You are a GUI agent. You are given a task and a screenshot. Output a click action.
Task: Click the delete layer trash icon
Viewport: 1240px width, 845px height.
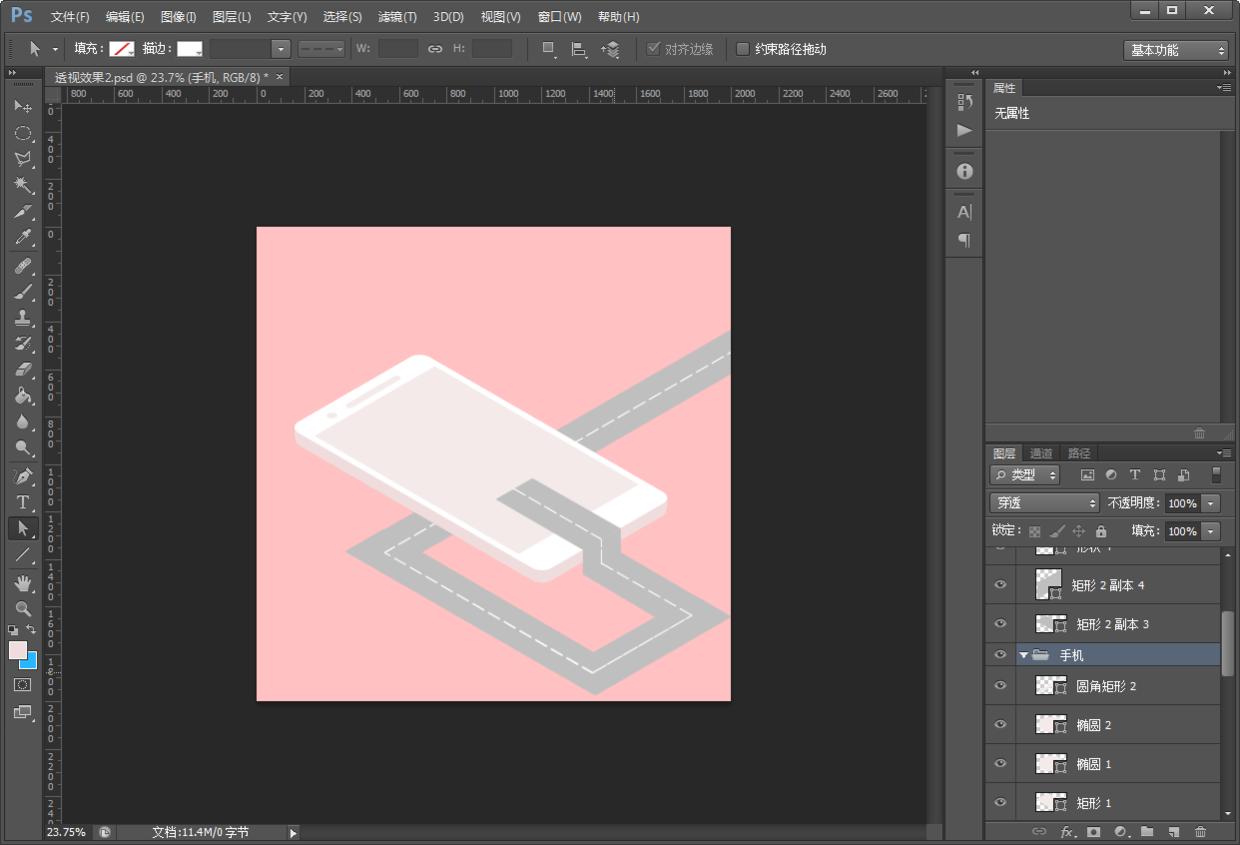click(x=1200, y=831)
